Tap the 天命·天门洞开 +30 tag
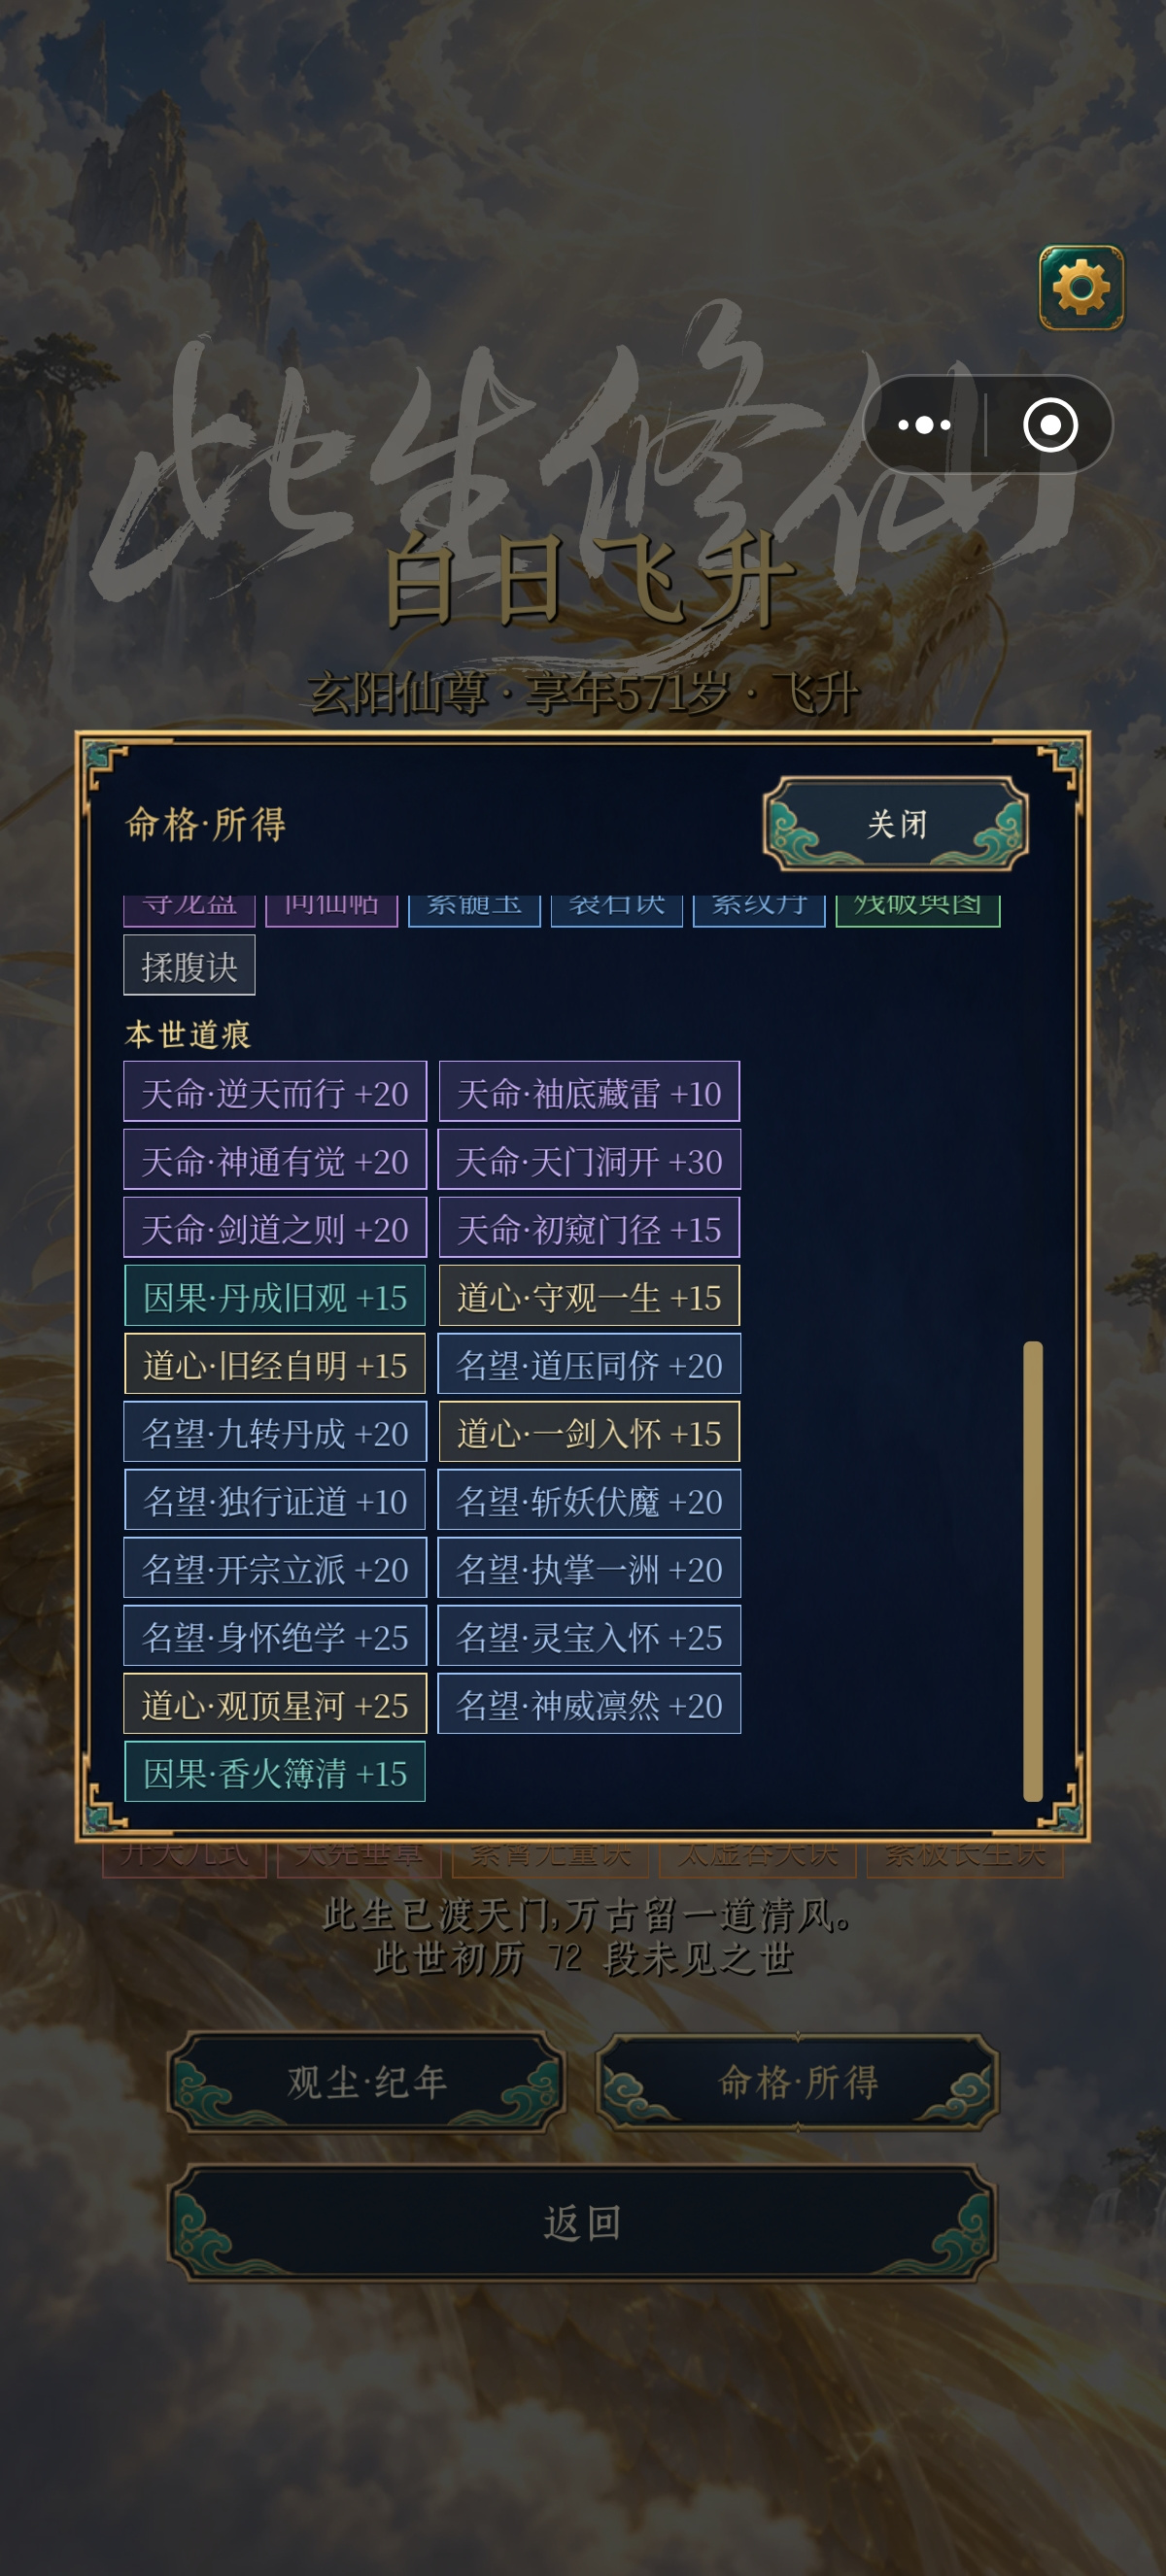Image resolution: width=1166 pixels, height=2576 pixels. pos(589,1160)
